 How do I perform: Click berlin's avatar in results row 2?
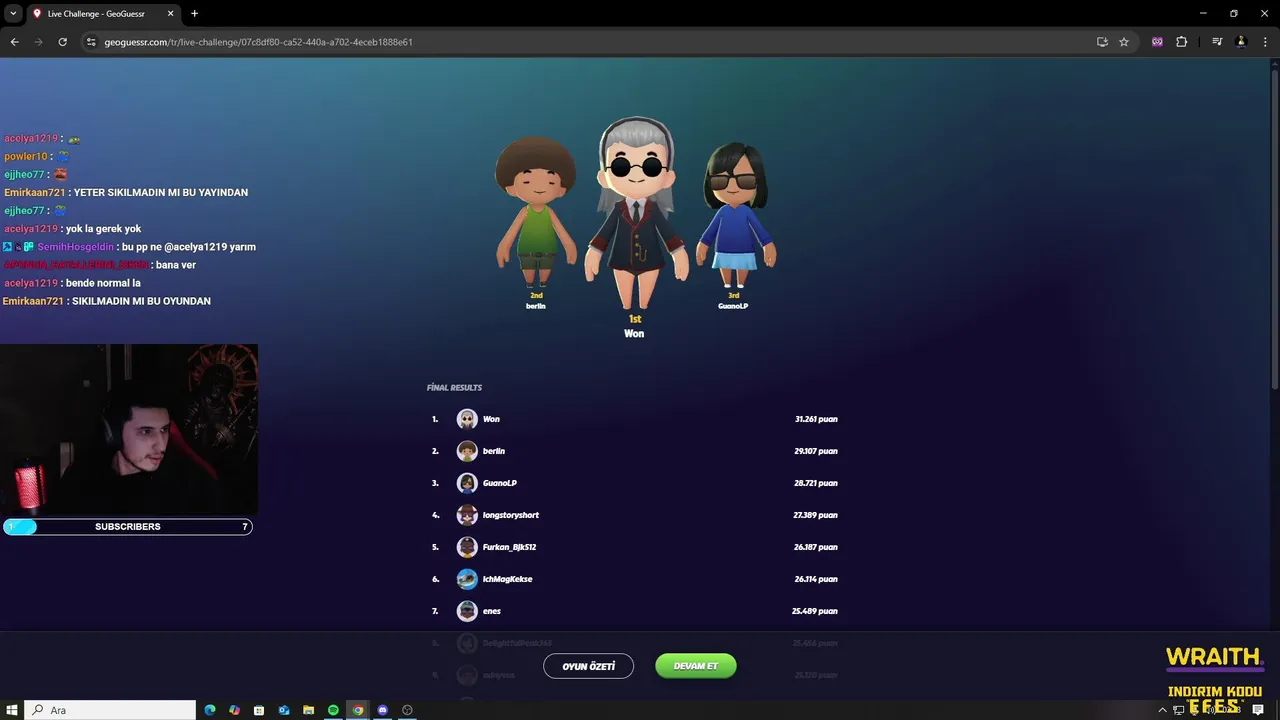pos(467,451)
